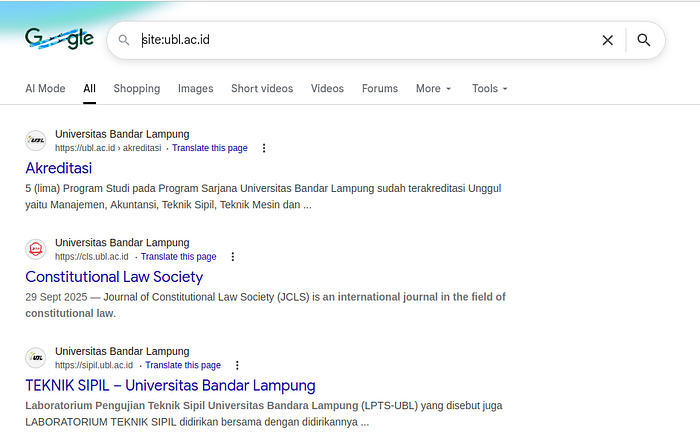700x439 pixels.
Task: Click URL https://ubl.ac.id › akreditasi
Action: tap(108, 148)
